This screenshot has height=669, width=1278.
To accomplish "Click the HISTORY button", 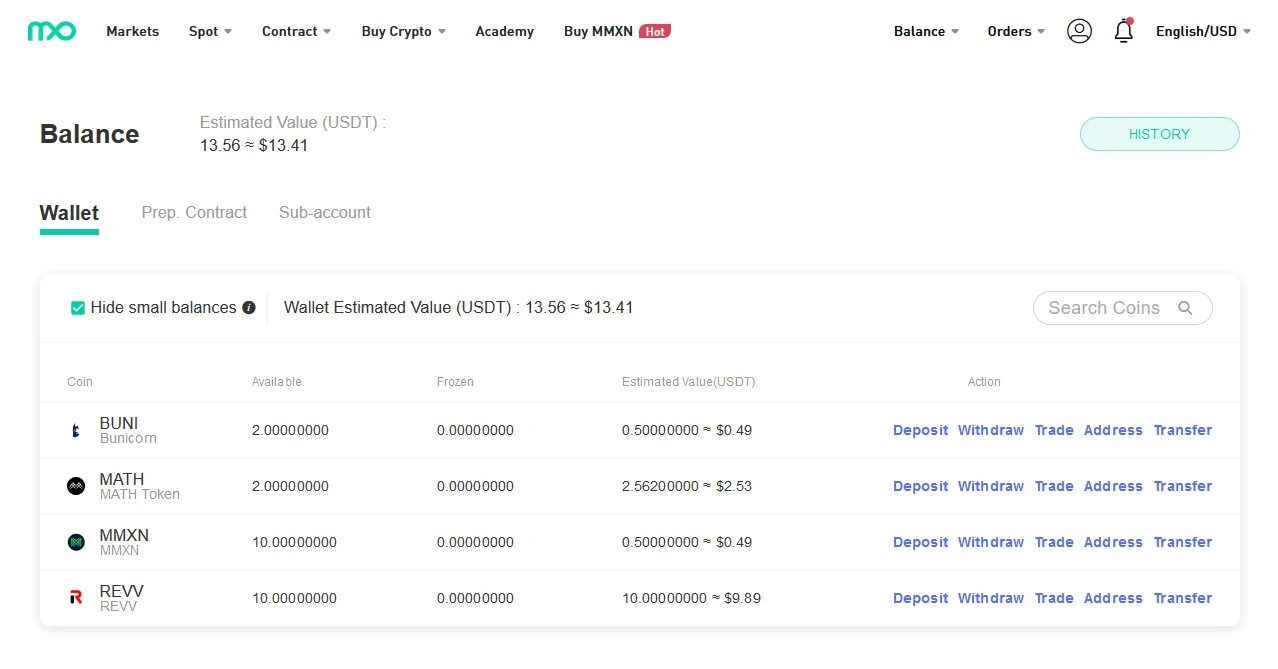I will [1159, 134].
